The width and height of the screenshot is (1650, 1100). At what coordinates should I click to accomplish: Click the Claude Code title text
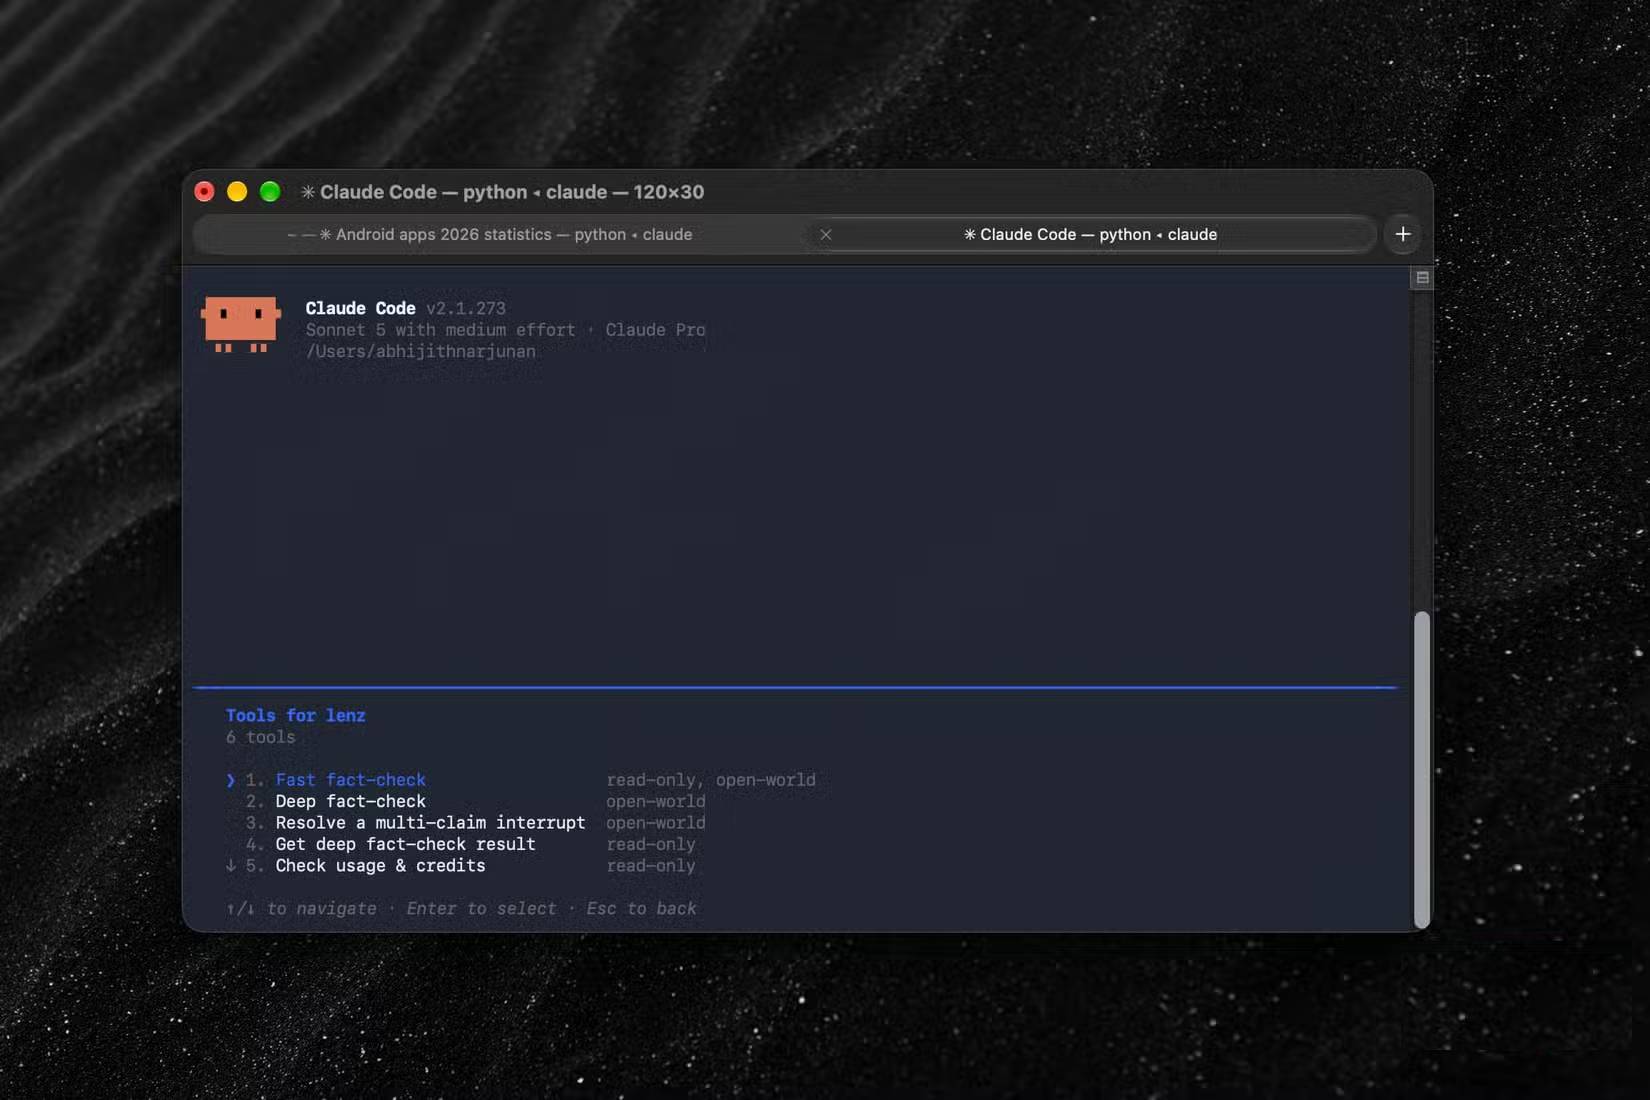(361, 309)
